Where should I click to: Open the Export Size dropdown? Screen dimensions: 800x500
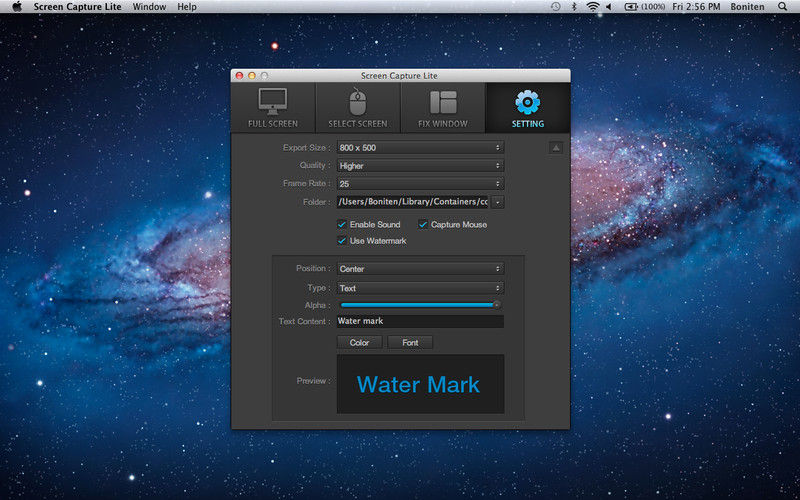420,147
